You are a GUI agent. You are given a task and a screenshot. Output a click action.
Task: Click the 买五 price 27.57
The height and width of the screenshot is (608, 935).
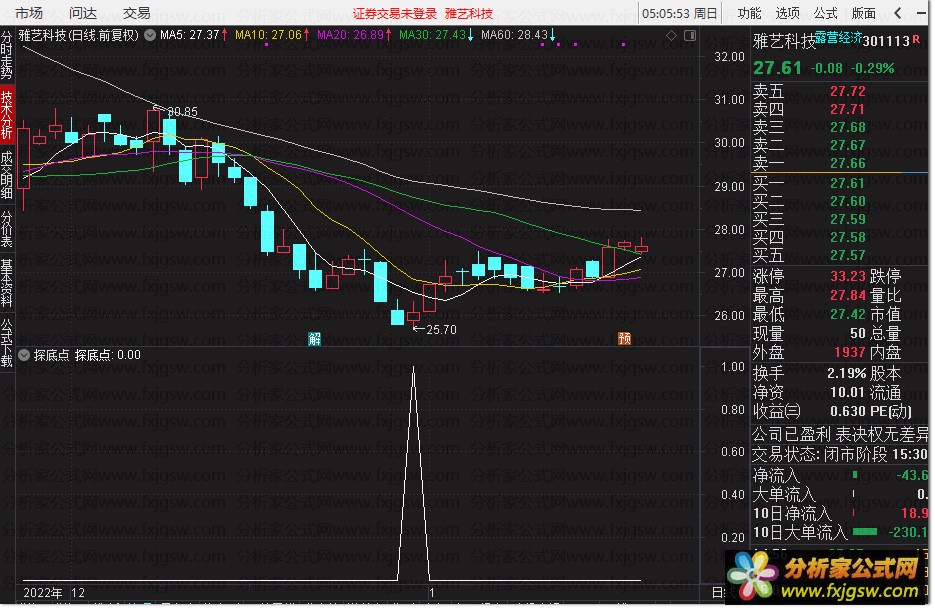coord(847,255)
